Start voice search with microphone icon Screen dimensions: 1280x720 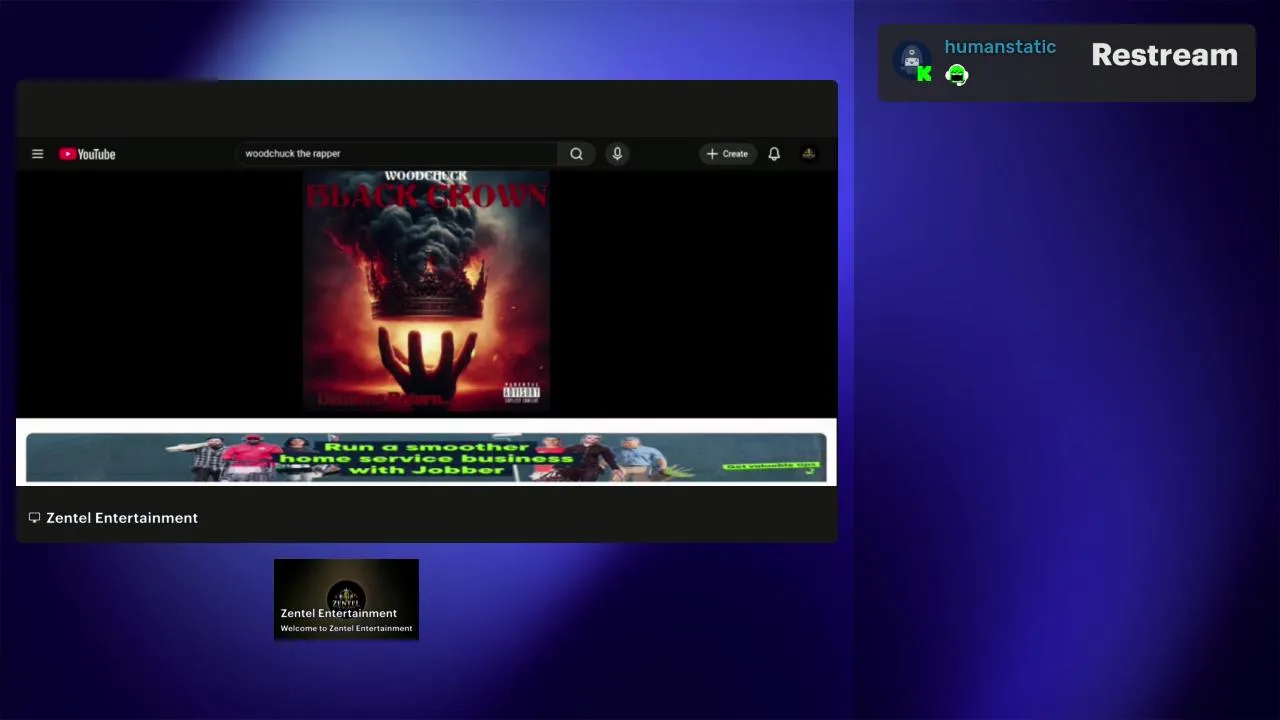[617, 154]
